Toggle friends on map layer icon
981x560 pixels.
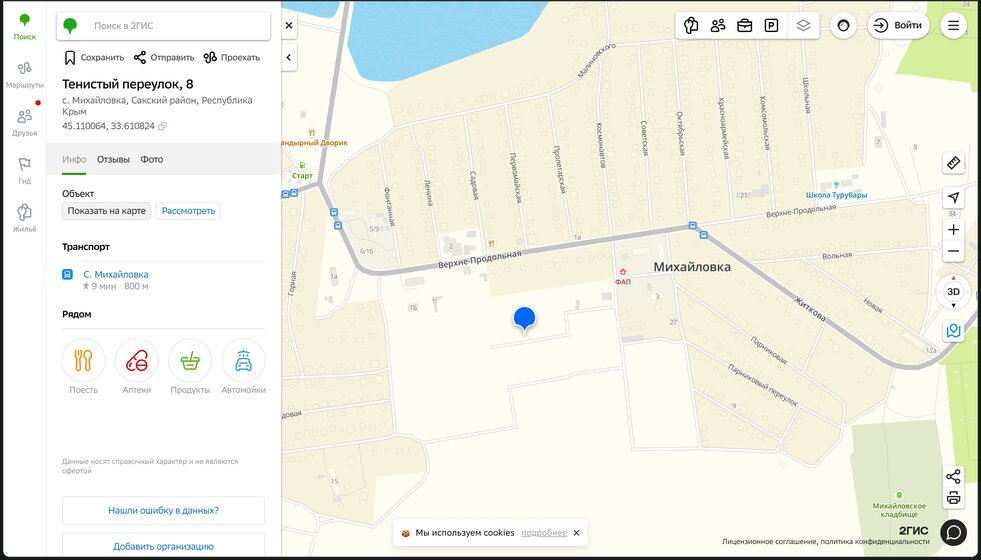pyautogui.click(x=718, y=26)
